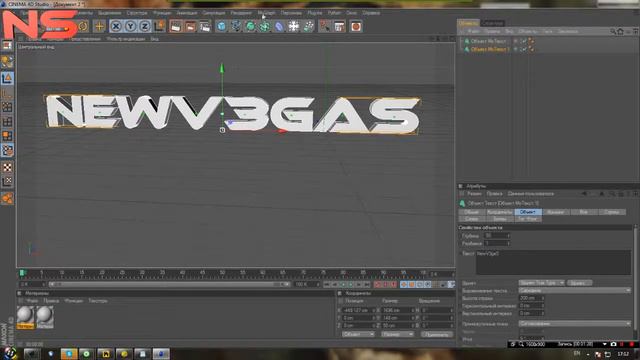The image size is (640, 360).
Task: Click the red record keyframe button
Action: coord(378,284)
